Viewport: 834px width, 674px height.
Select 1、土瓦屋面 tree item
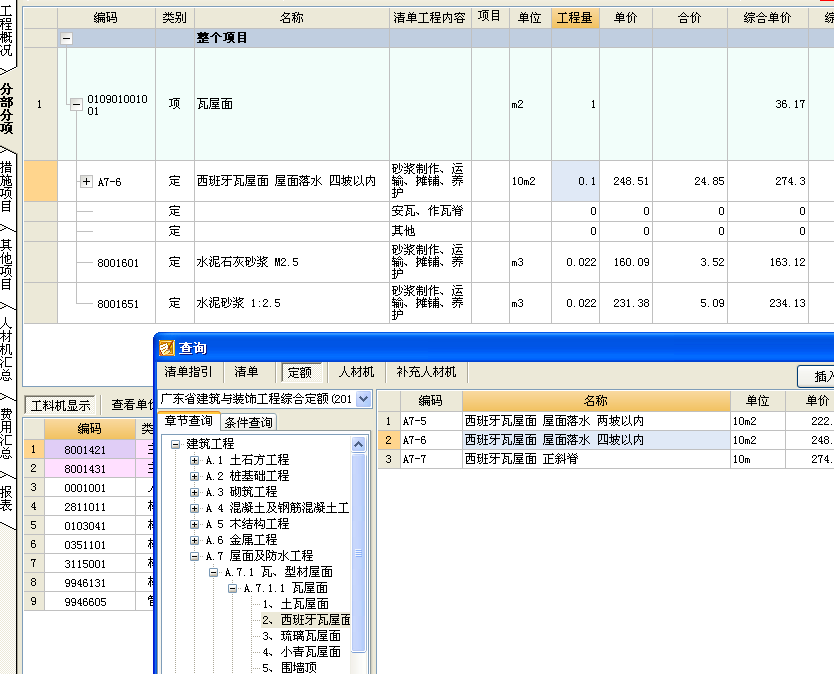(x=295, y=604)
